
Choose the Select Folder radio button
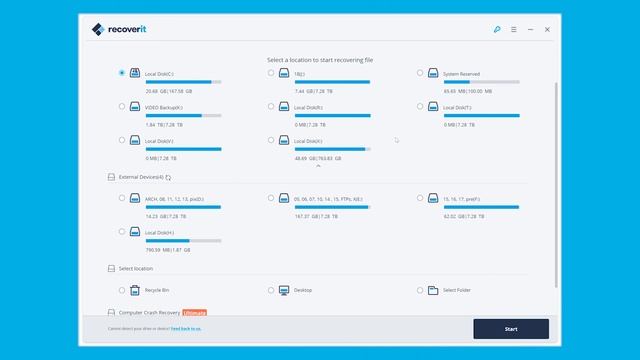[x=420, y=290]
